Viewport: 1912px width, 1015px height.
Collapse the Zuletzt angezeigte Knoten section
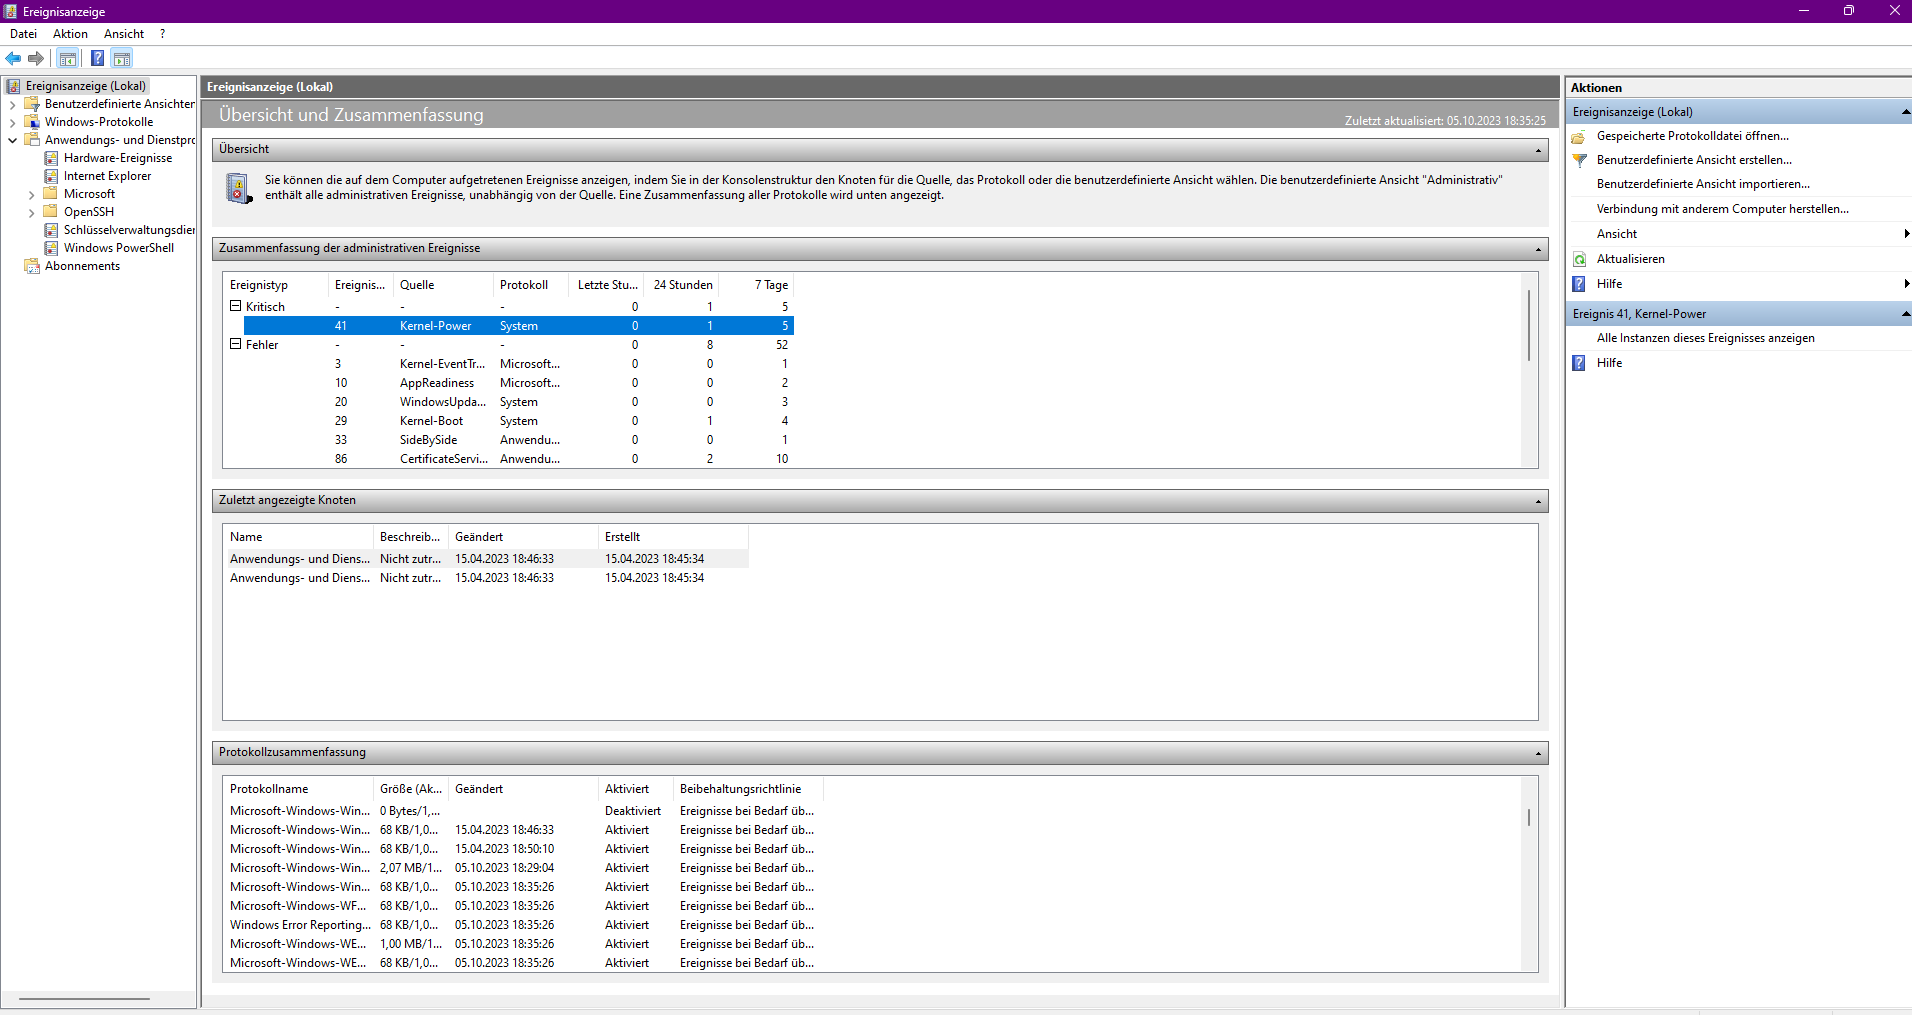(x=1538, y=501)
